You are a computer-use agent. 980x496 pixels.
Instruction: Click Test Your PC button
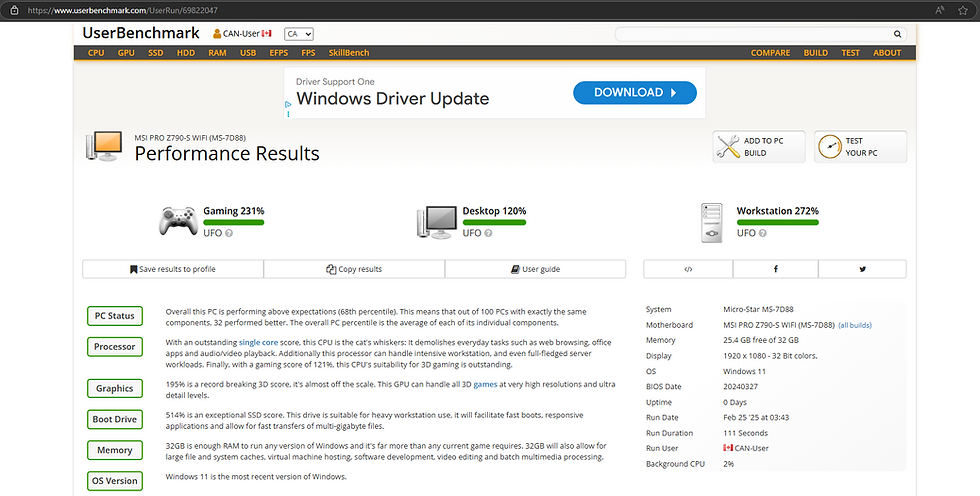point(861,147)
